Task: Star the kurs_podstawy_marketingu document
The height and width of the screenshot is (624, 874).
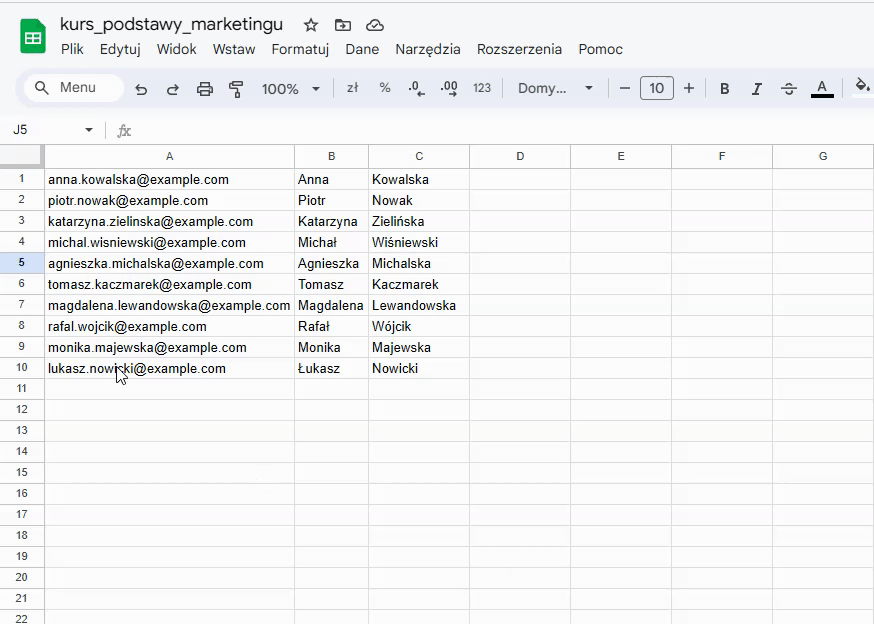Action: 310,25
